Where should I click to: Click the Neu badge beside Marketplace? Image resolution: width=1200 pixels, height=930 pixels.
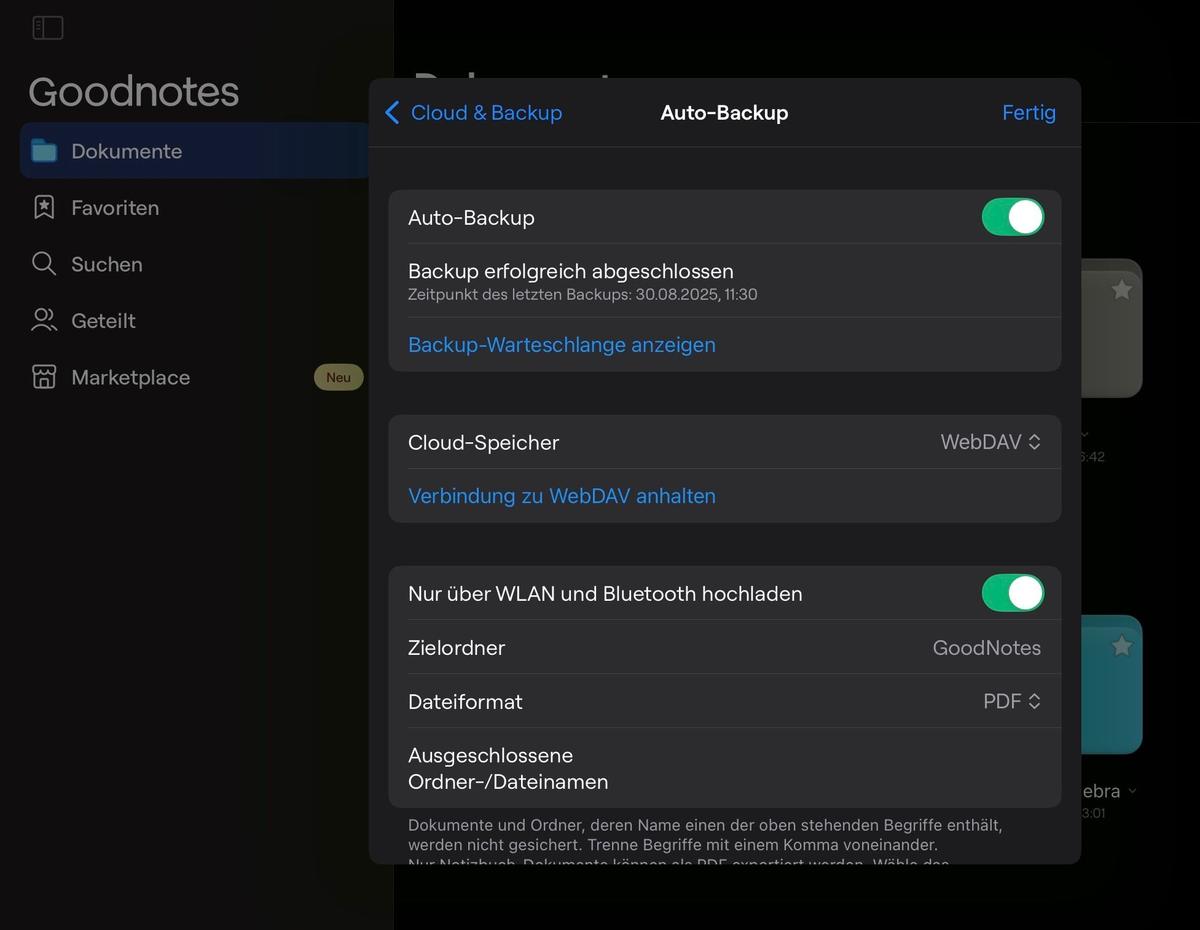(x=338, y=377)
